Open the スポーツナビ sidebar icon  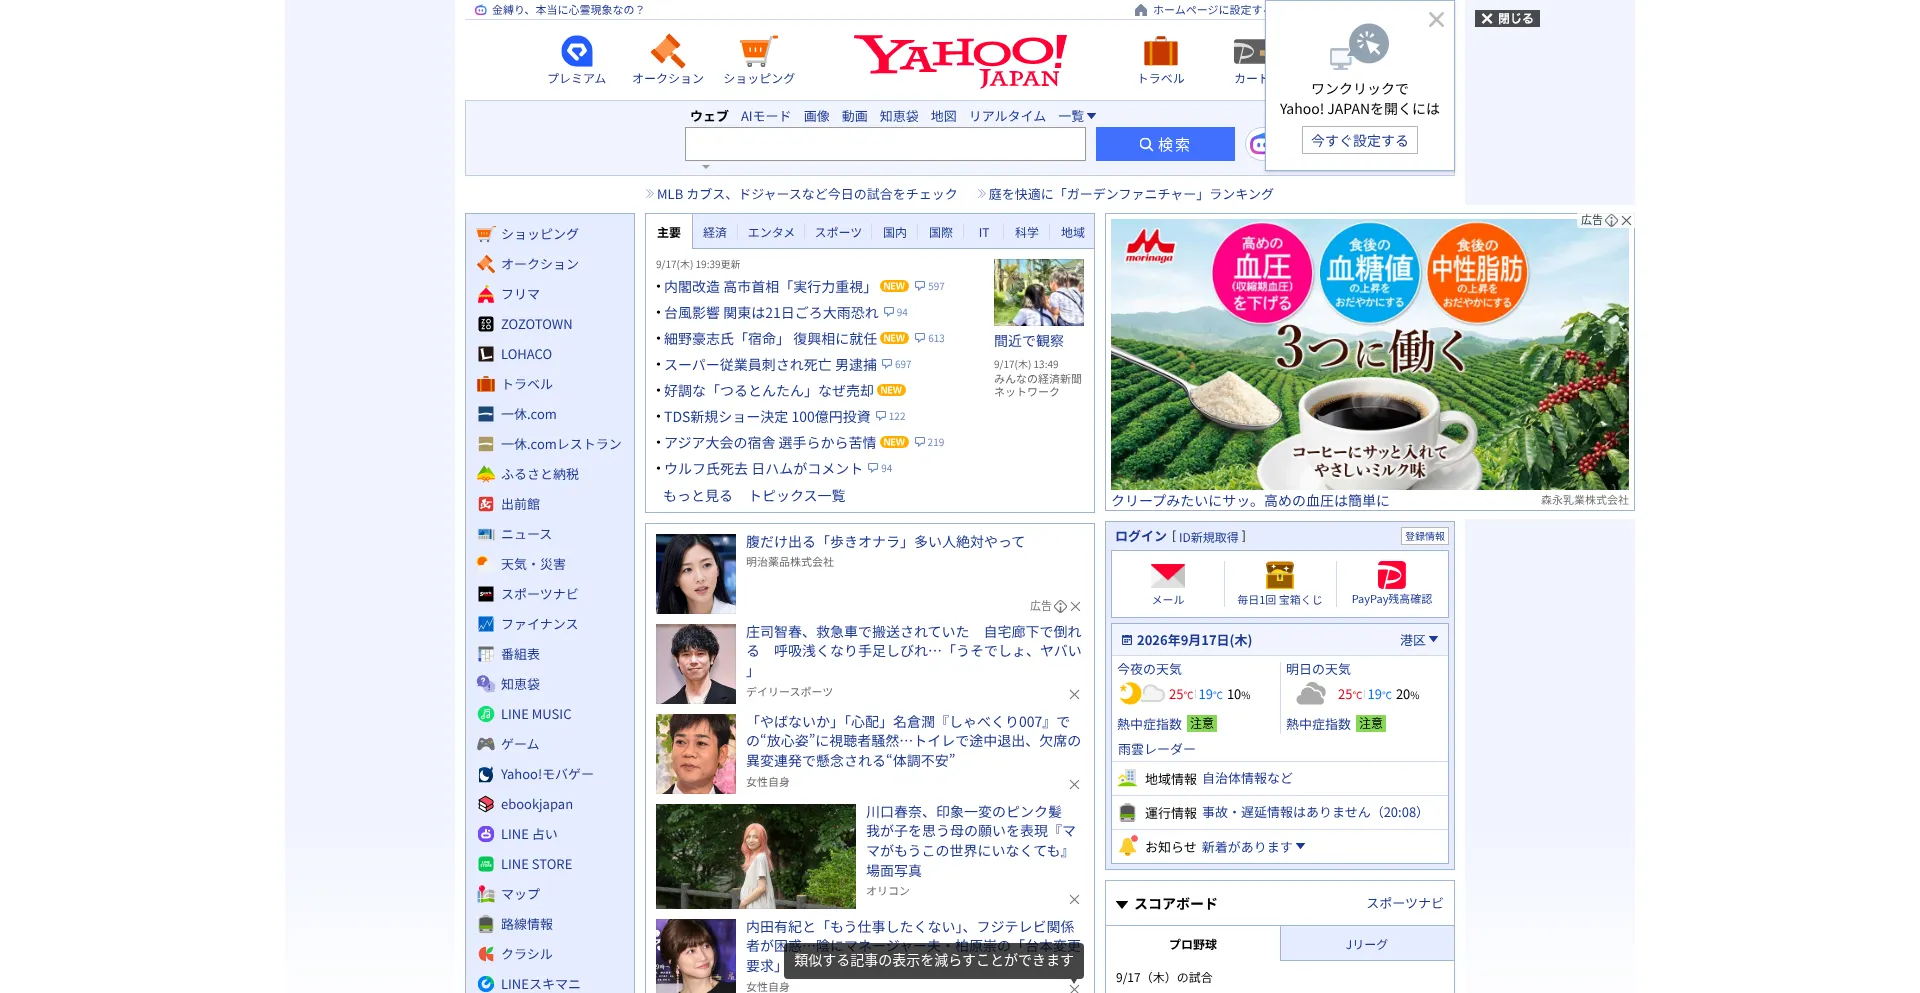(486, 594)
